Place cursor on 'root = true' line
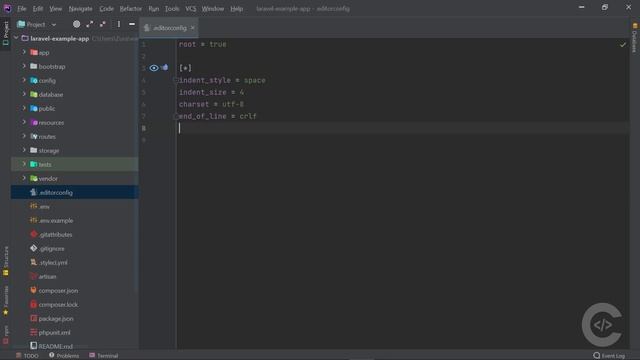This screenshot has width=640, height=360. point(202,44)
